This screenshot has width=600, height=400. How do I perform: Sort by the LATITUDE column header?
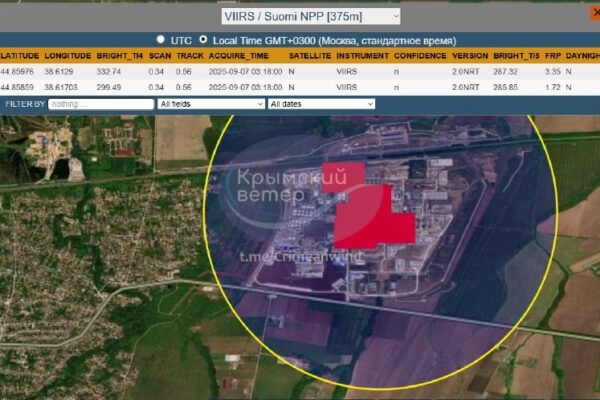coord(20,56)
